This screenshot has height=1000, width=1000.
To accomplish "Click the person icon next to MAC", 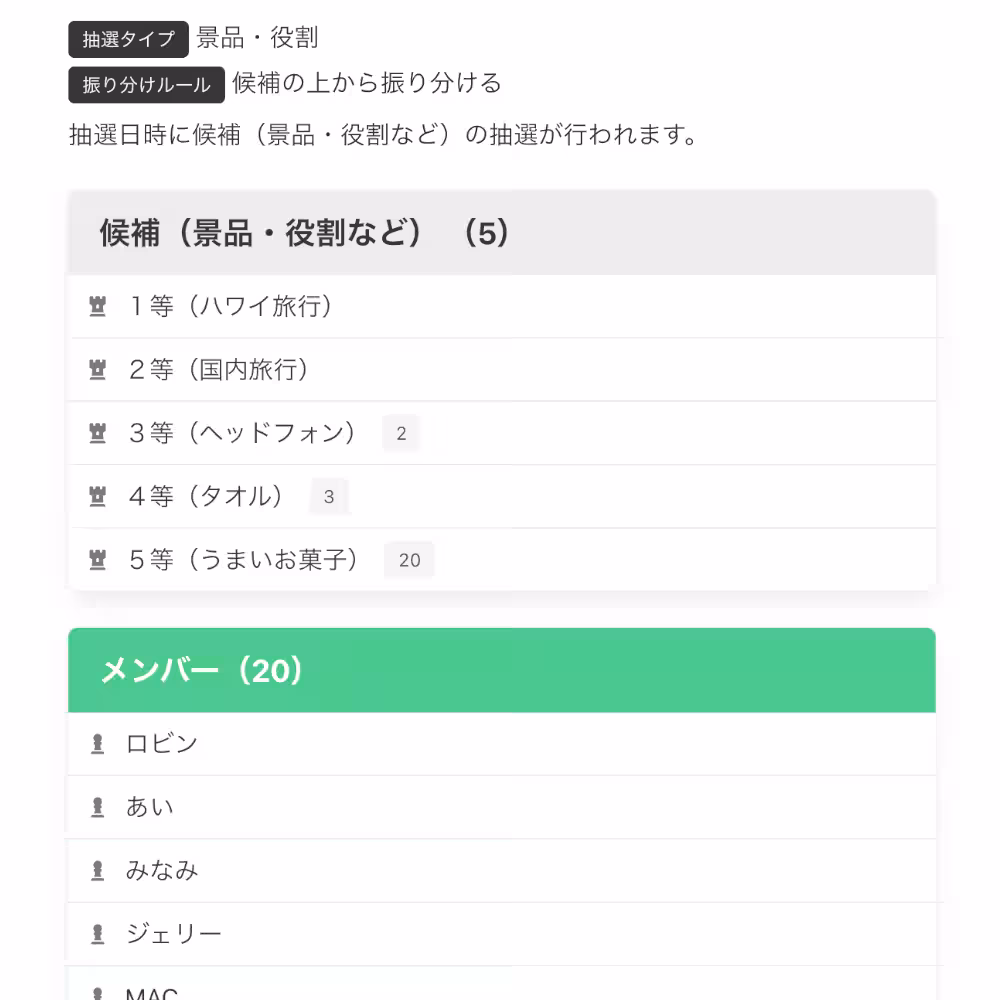I will (97, 992).
